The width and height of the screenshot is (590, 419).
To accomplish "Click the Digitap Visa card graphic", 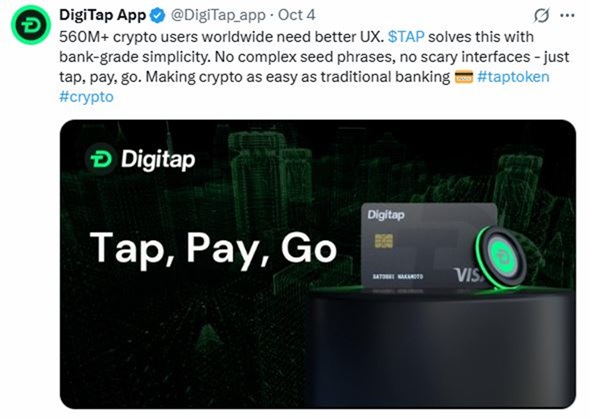I will pos(429,247).
